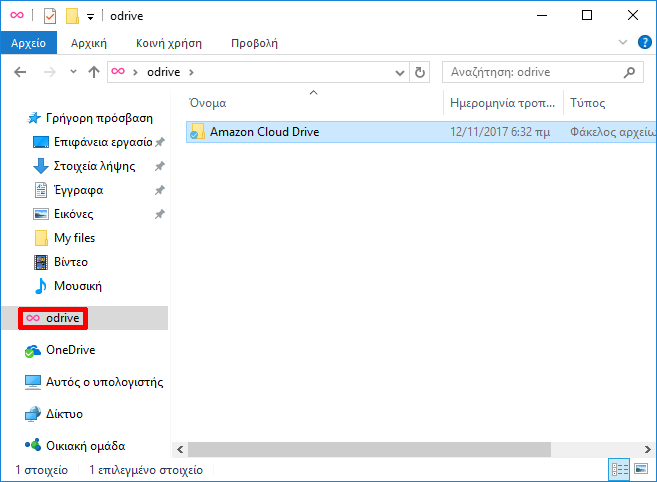The width and height of the screenshot is (657, 482).
Task: Go forward with the forward arrow
Action: pyautogui.click(x=49, y=72)
